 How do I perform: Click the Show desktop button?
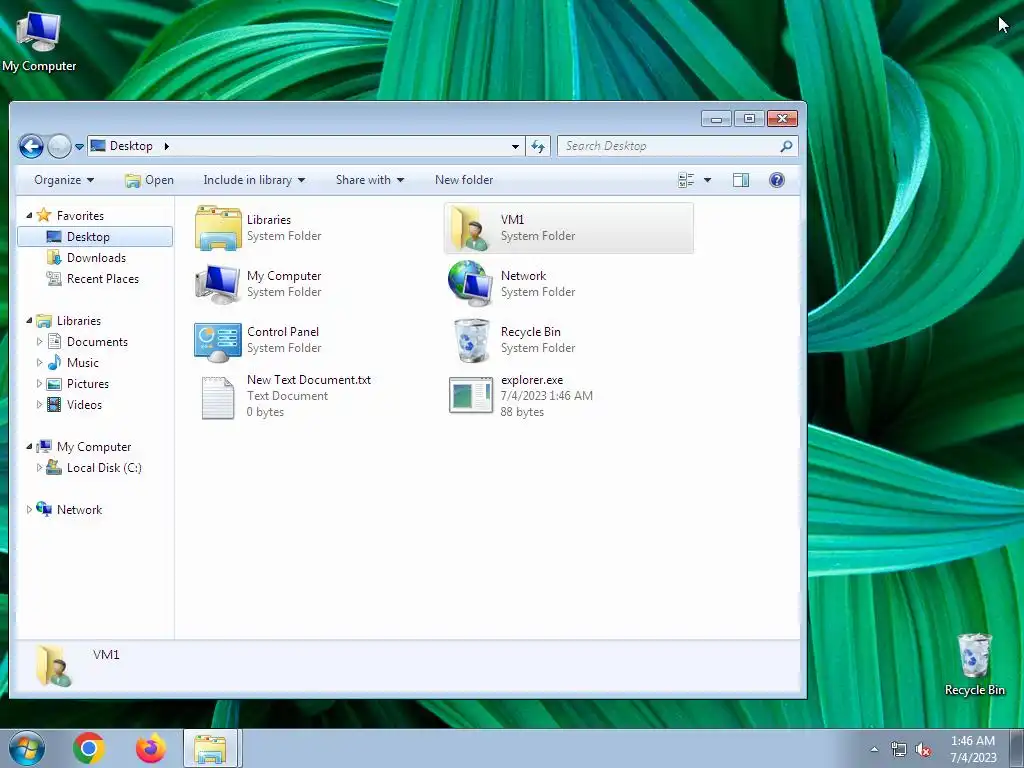point(1018,748)
